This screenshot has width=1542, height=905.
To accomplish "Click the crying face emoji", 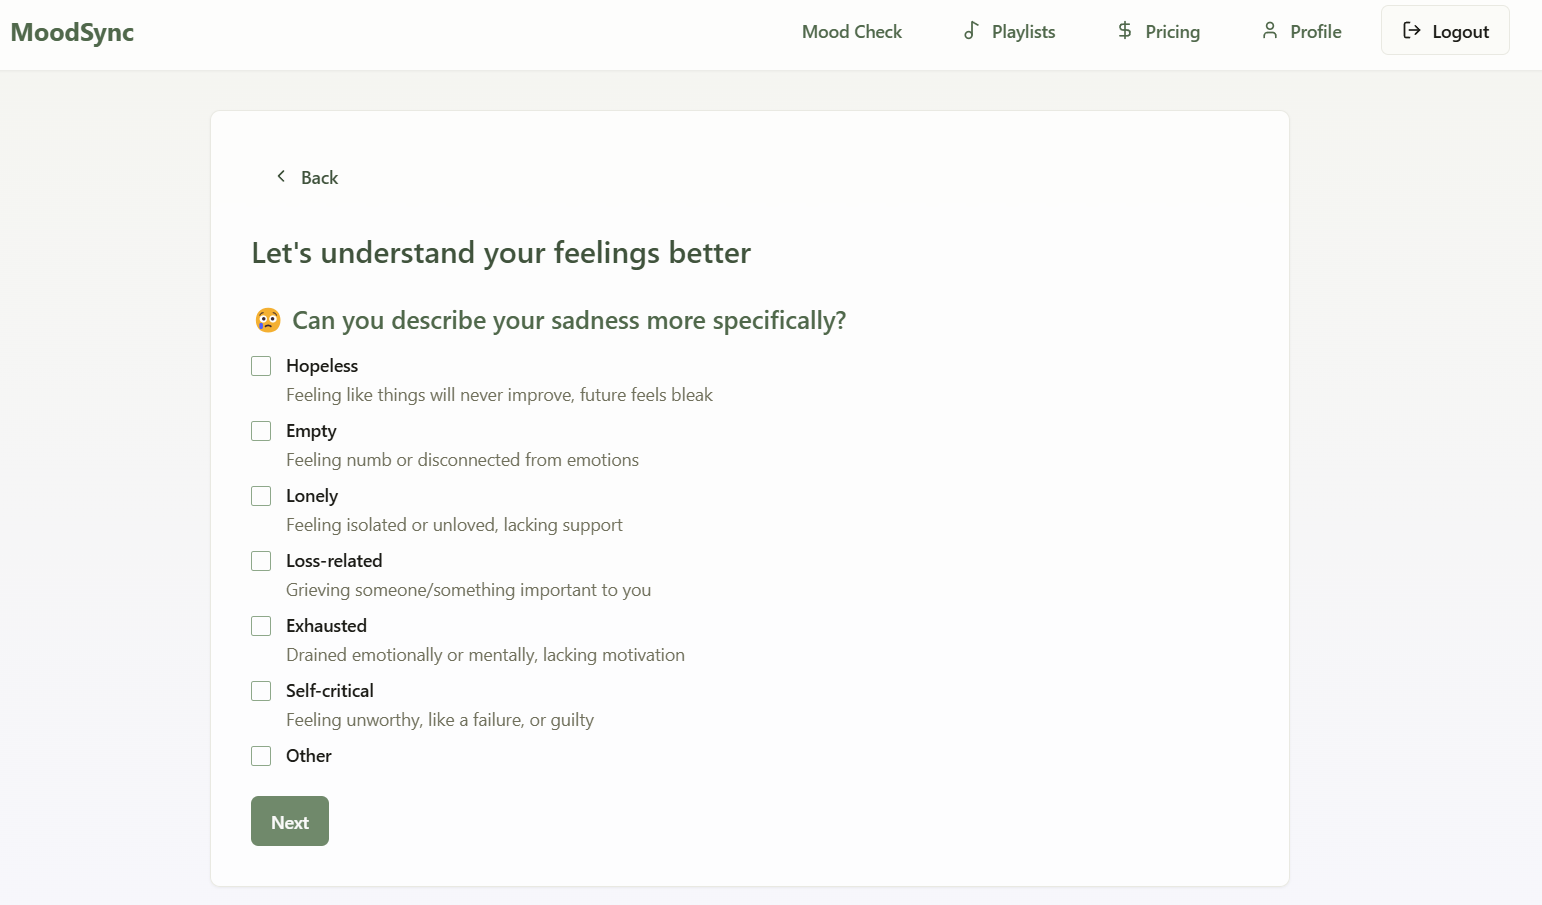I will 268,320.
